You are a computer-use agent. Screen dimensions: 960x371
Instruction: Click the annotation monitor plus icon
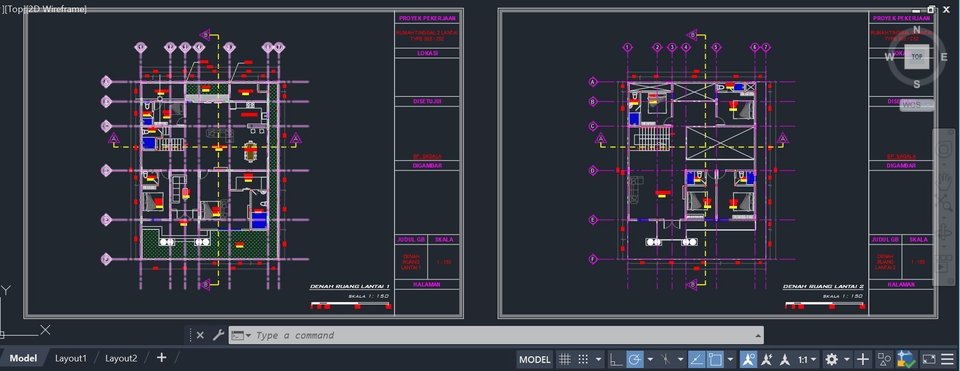[x=863, y=359]
